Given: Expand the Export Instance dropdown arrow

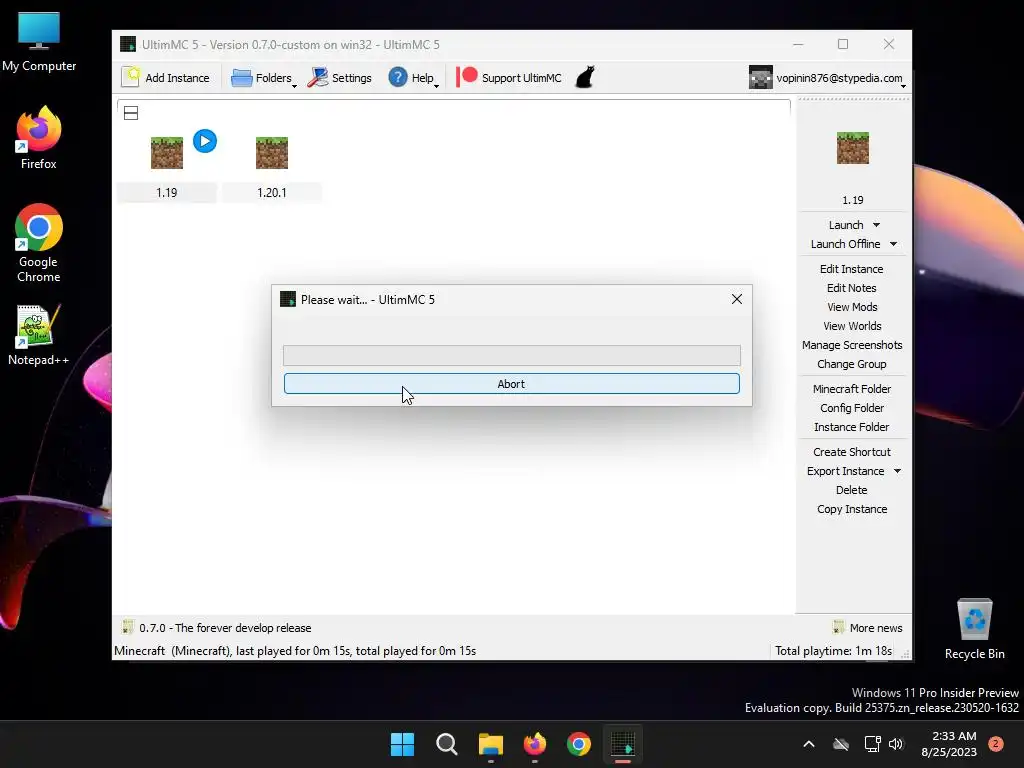Looking at the screenshot, I should pos(897,471).
